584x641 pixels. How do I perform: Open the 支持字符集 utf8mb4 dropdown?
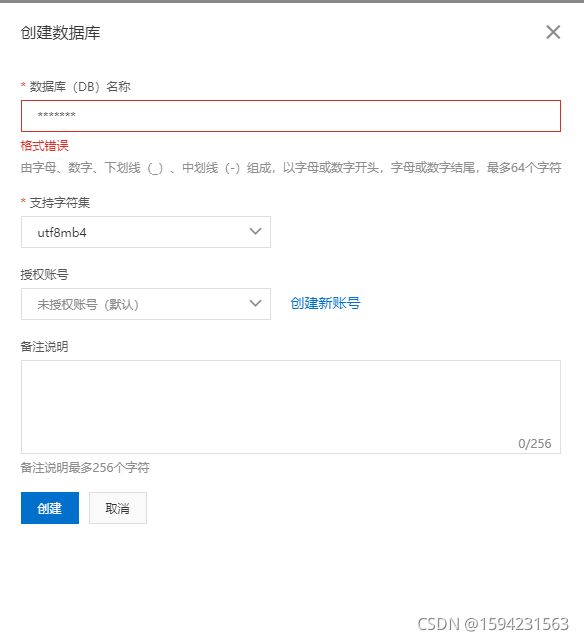coord(145,232)
